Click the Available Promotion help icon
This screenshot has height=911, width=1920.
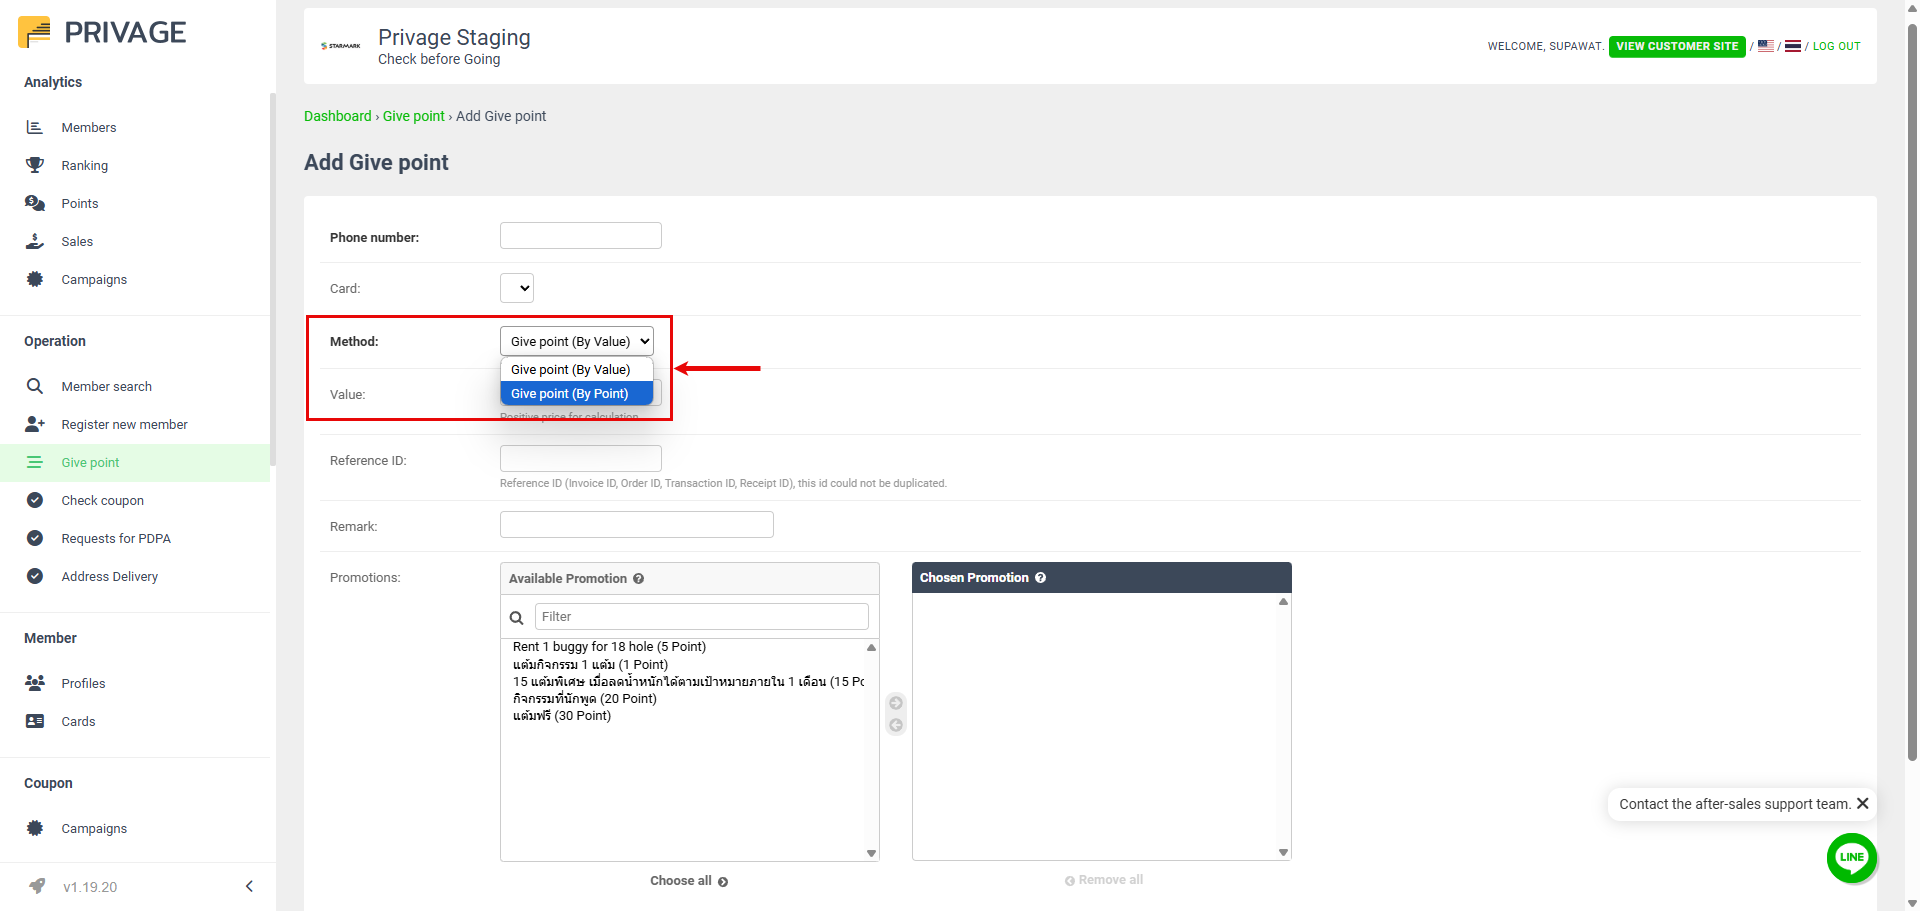point(638,579)
